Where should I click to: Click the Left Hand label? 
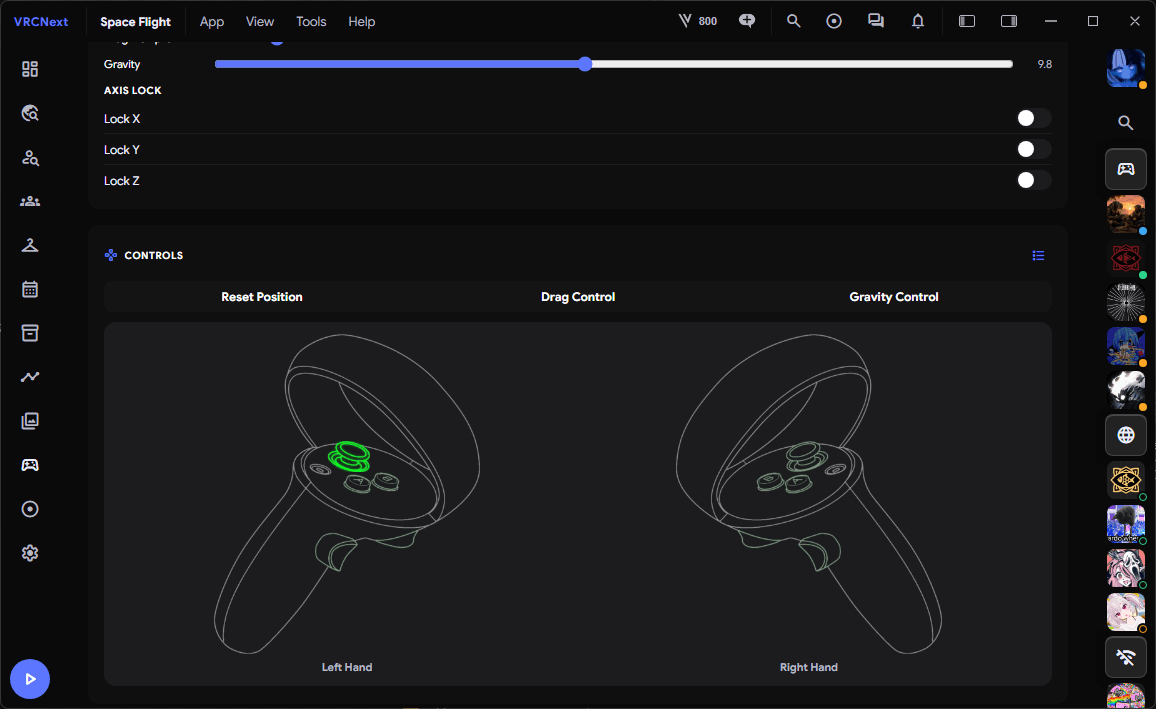(x=347, y=667)
